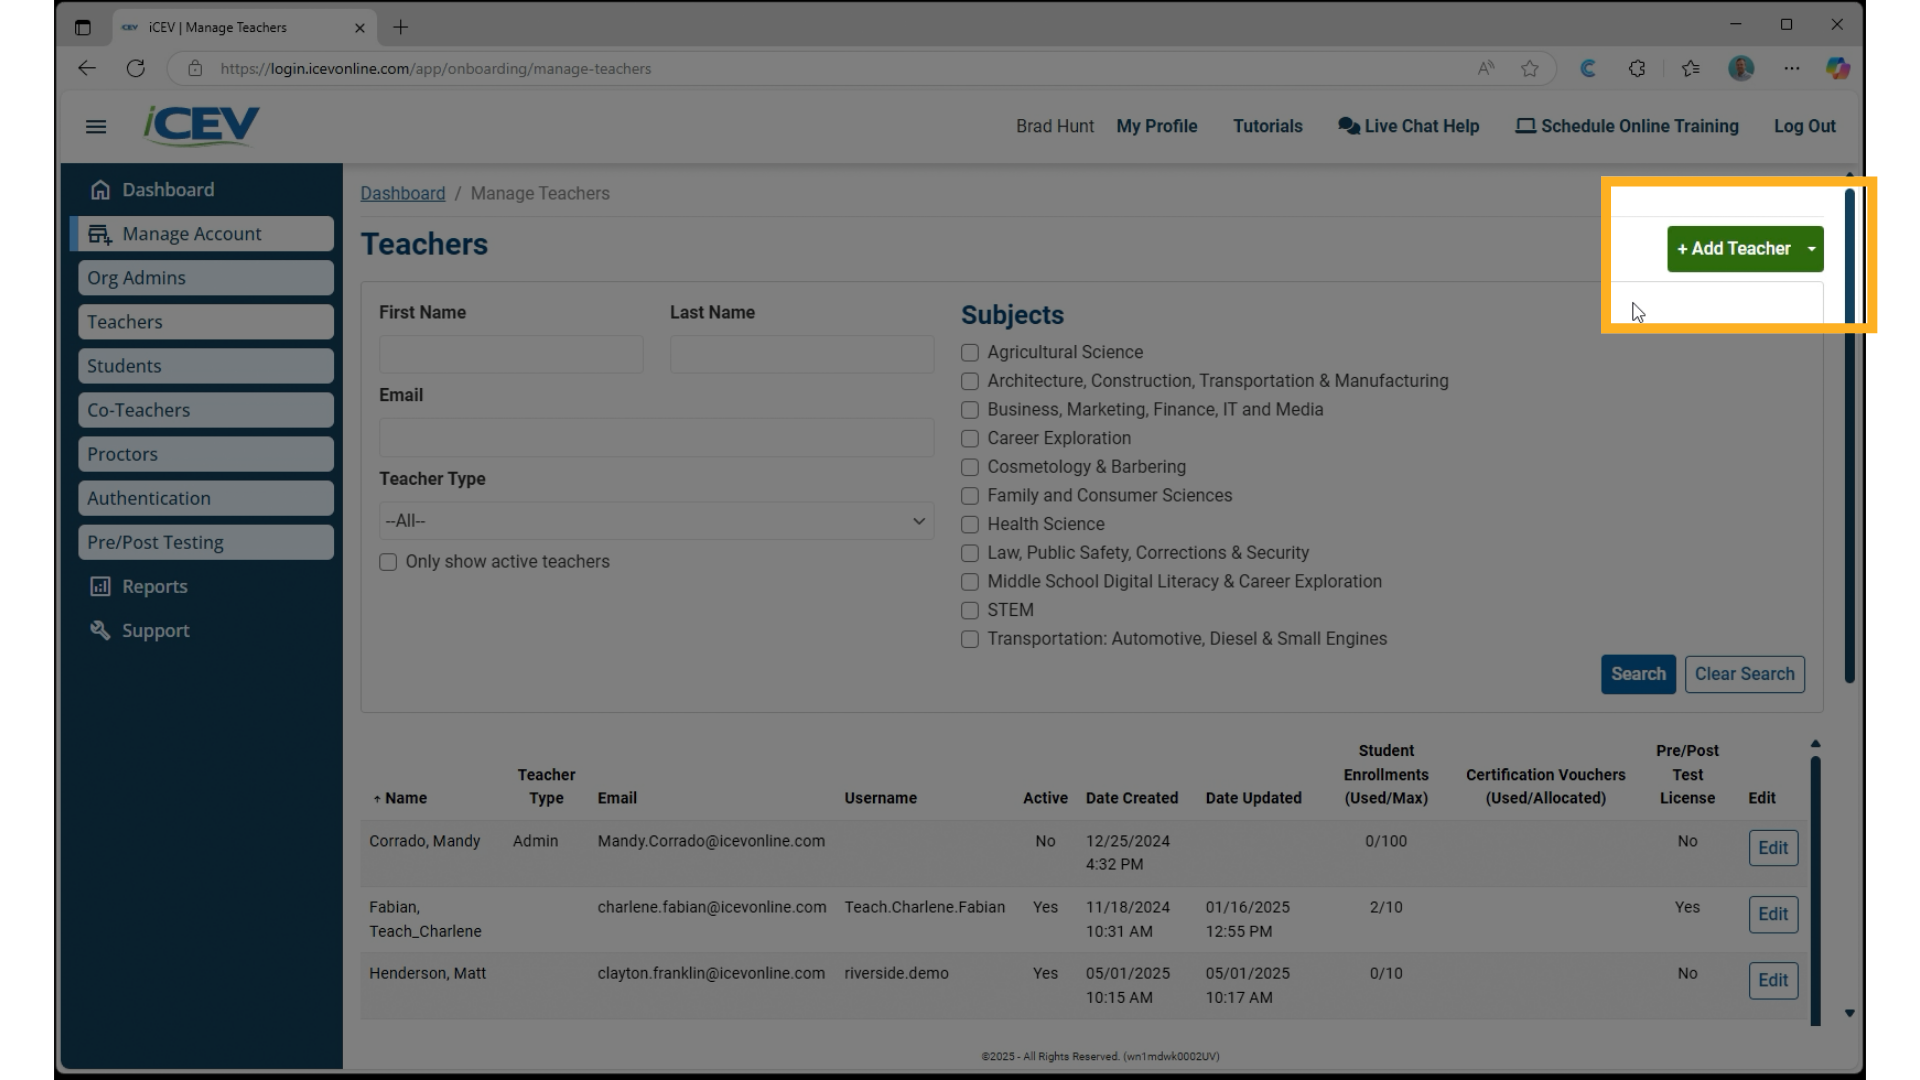Viewport: 1920px width, 1080px height.
Task: Close the iCEV Manage Teachers tab
Action: 360,27
